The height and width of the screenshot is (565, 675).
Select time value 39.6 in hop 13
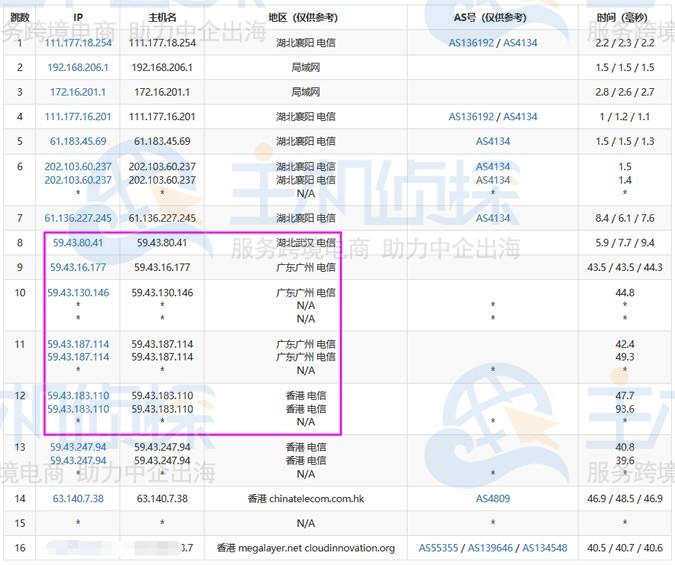tap(625, 460)
